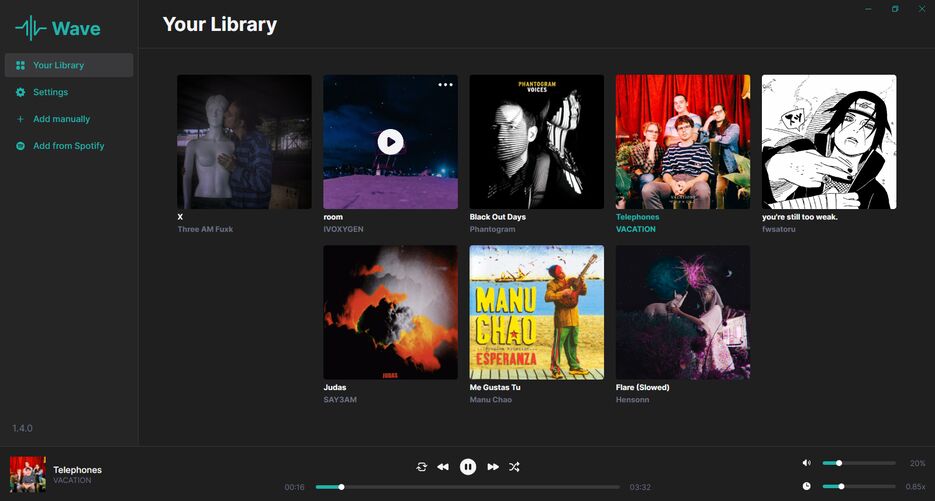The height and width of the screenshot is (501, 935).
Task: Restore down the Wave window
Action: (x=895, y=9)
